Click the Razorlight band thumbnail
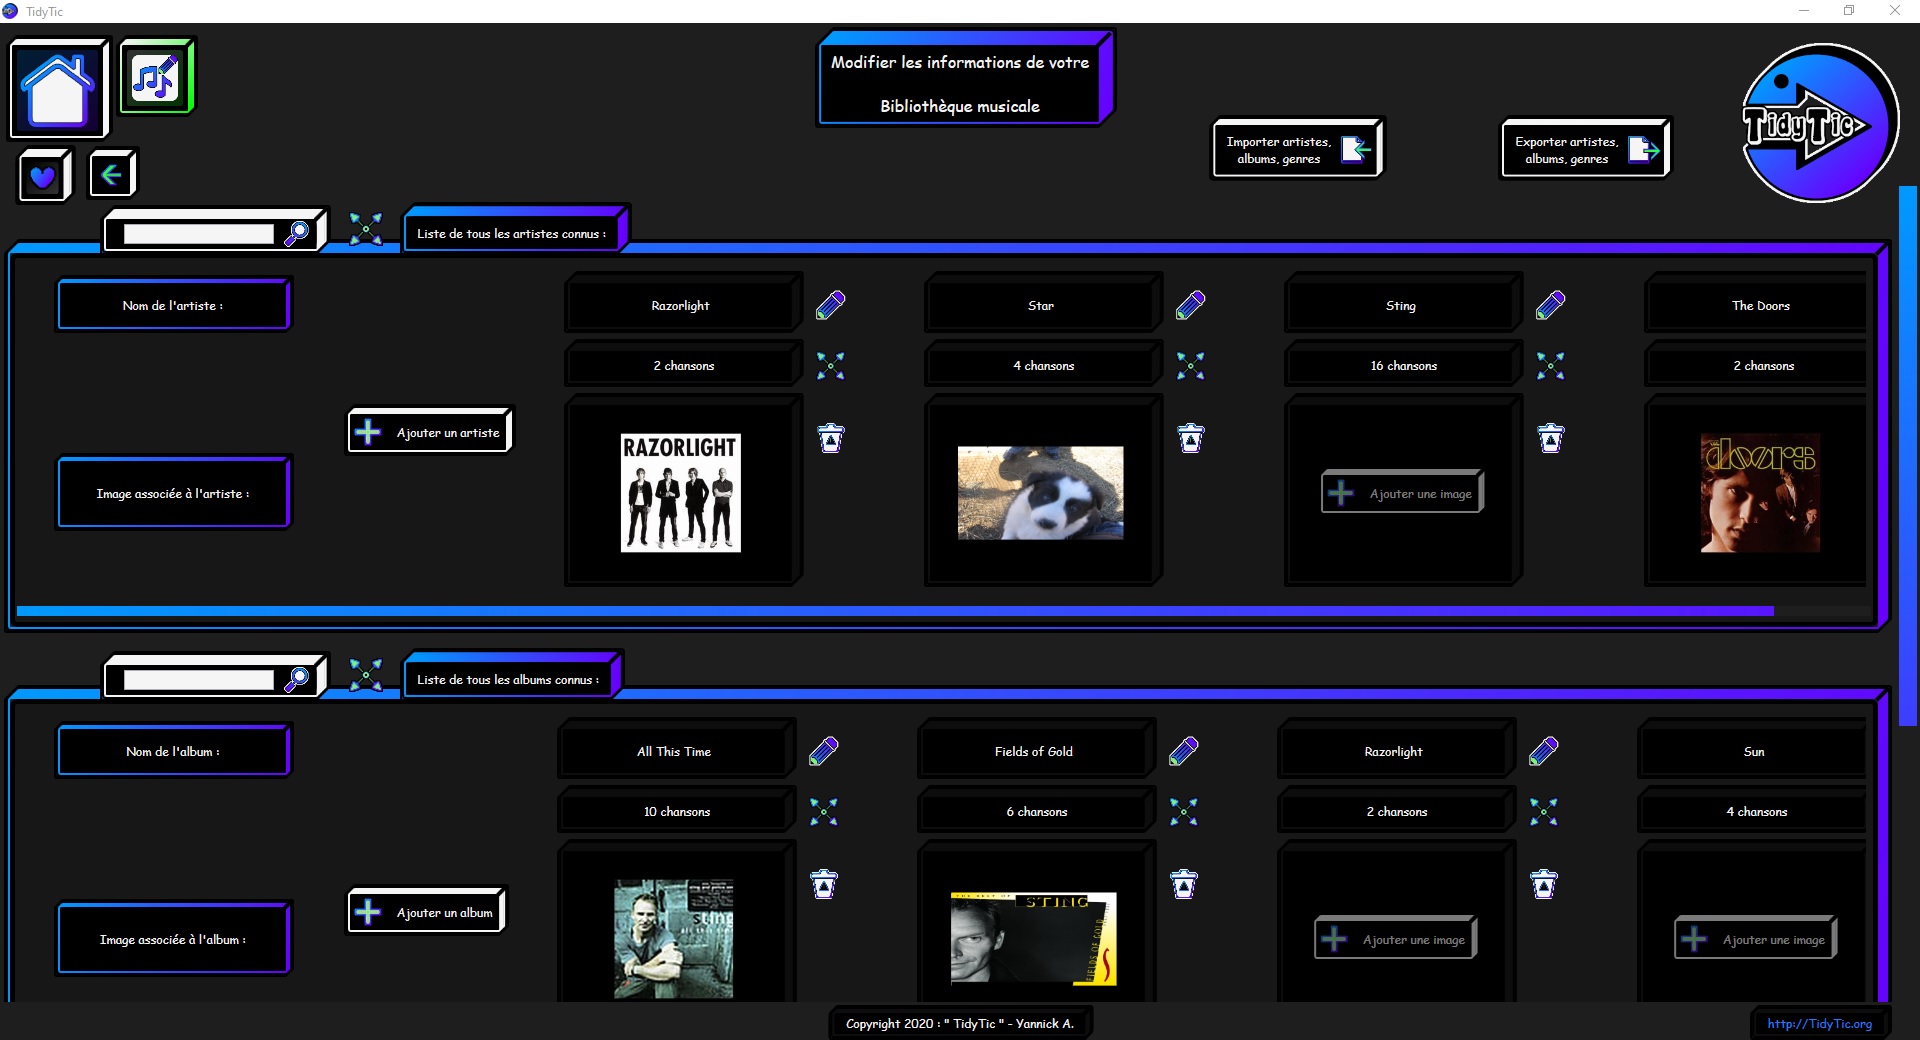 tap(681, 493)
